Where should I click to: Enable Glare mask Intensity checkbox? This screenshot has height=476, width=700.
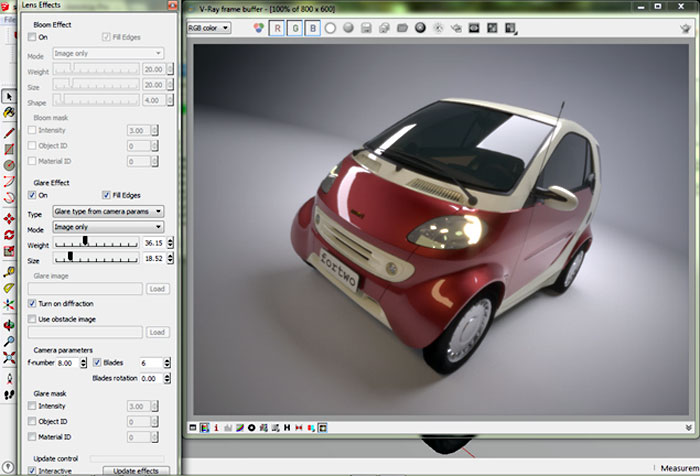click(x=32, y=406)
